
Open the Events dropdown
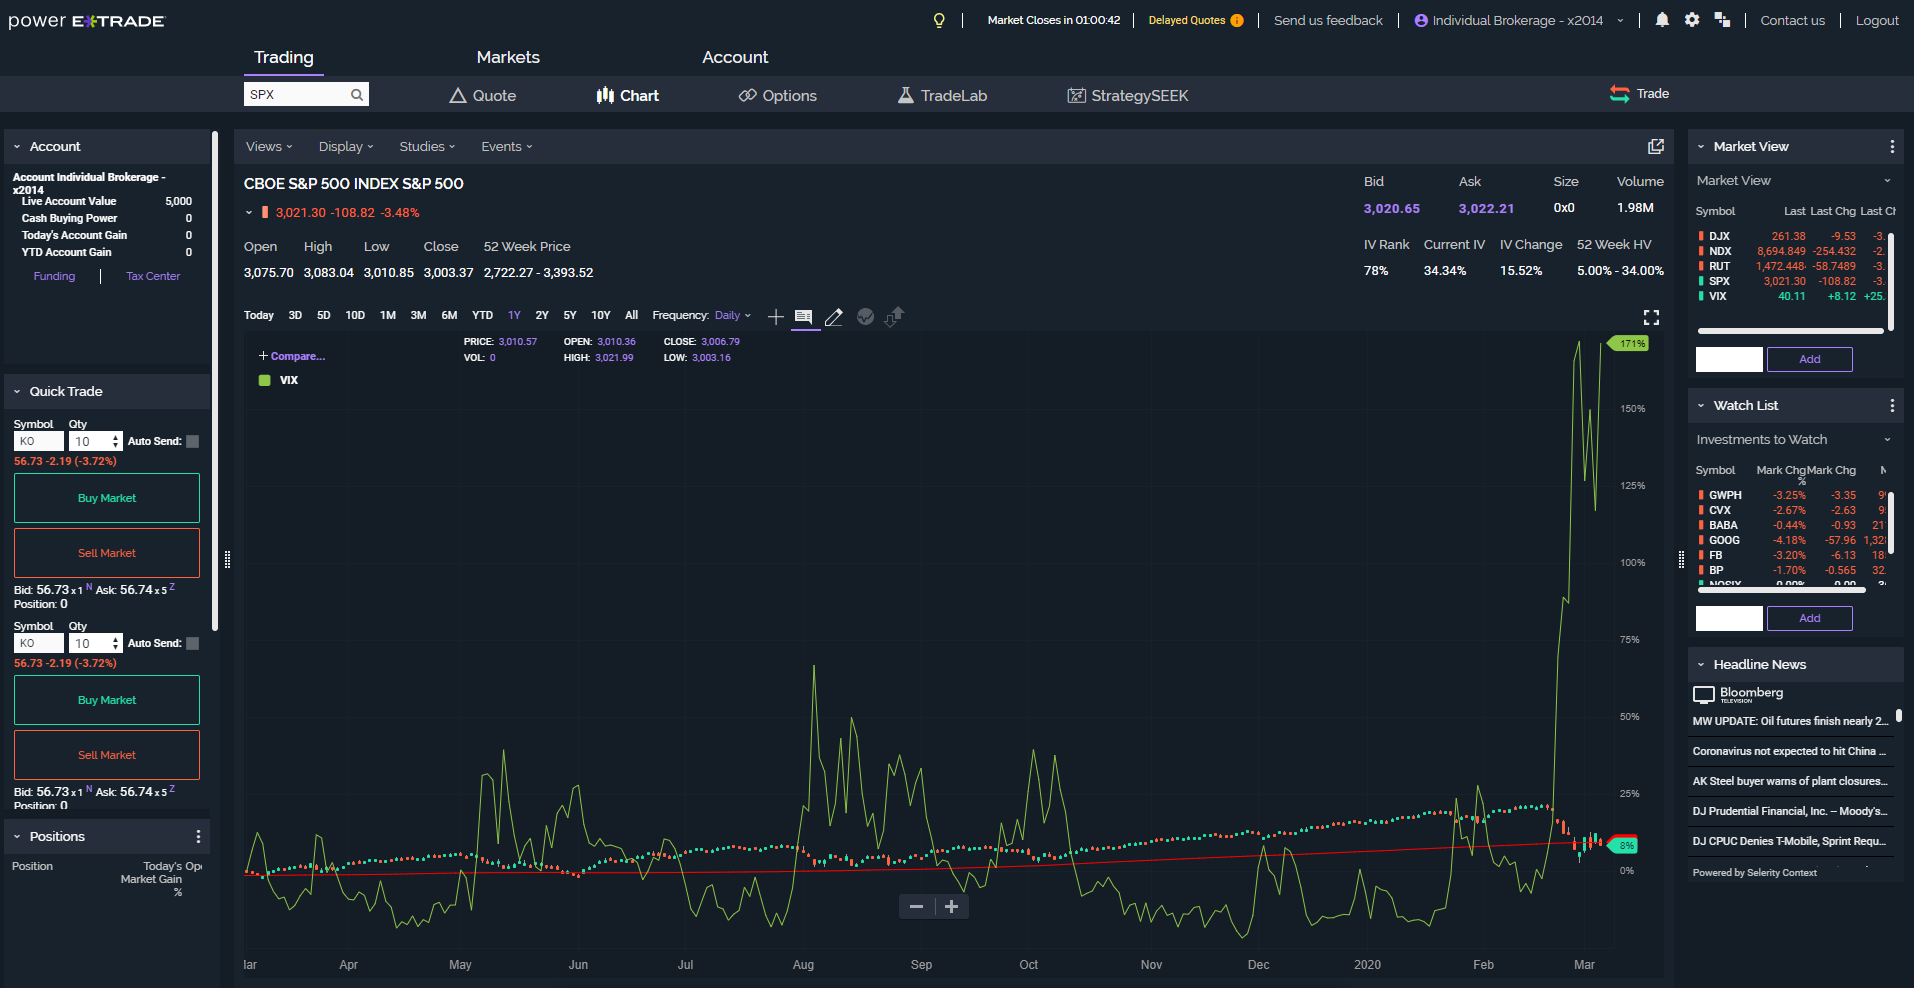click(507, 147)
